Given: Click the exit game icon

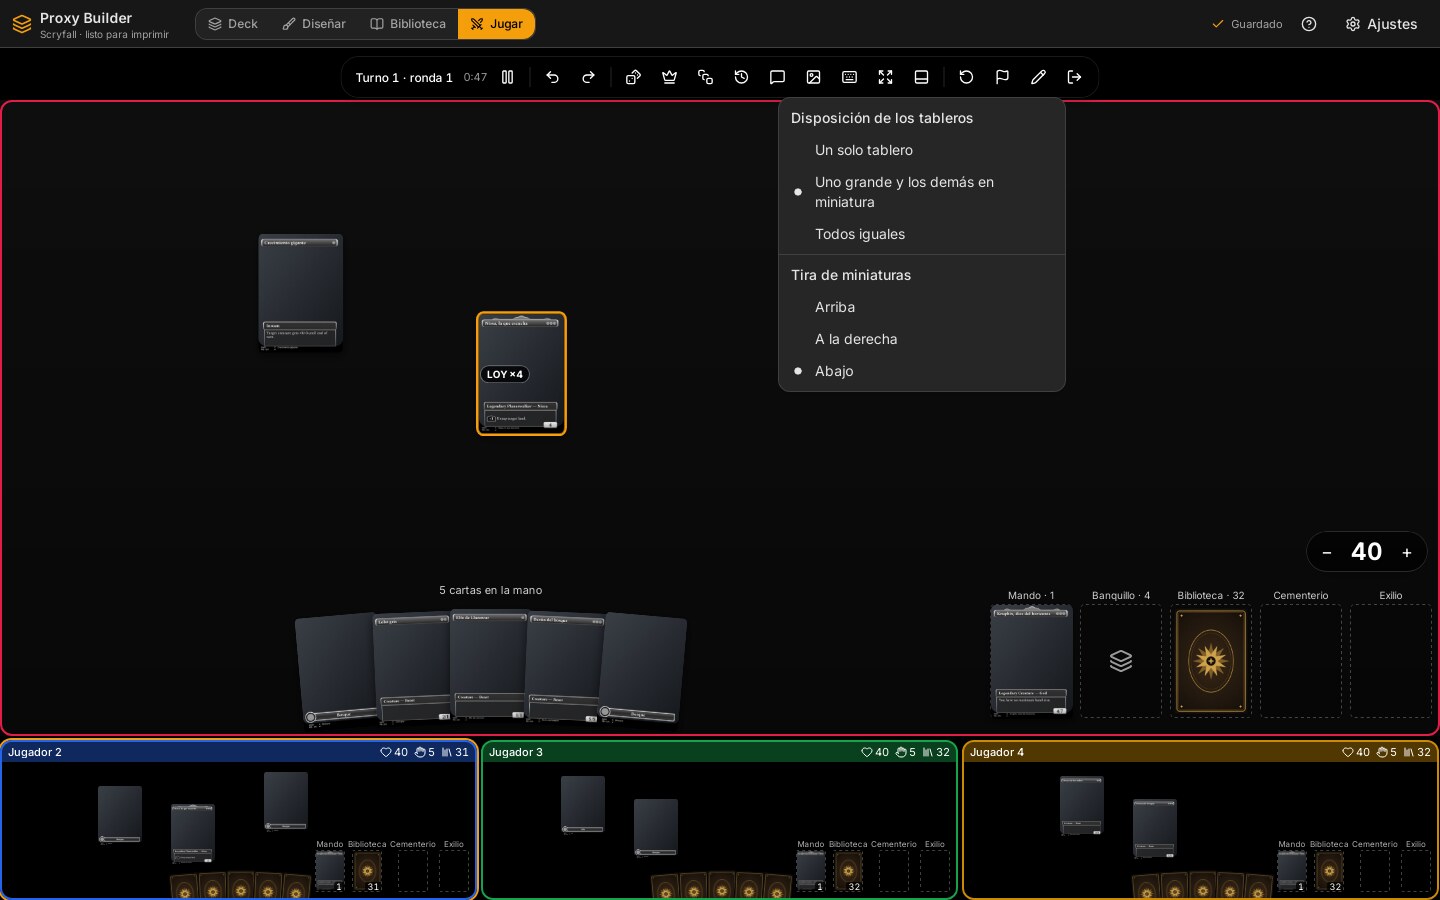Looking at the screenshot, I should 1074,77.
